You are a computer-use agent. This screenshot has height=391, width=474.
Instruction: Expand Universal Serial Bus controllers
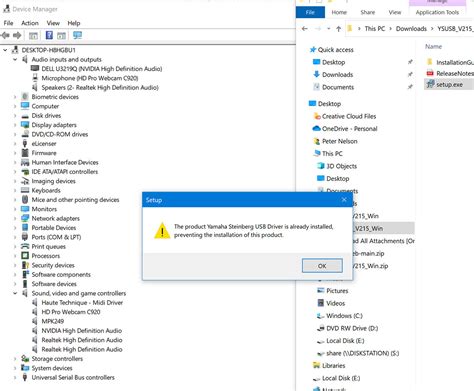[15, 377]
